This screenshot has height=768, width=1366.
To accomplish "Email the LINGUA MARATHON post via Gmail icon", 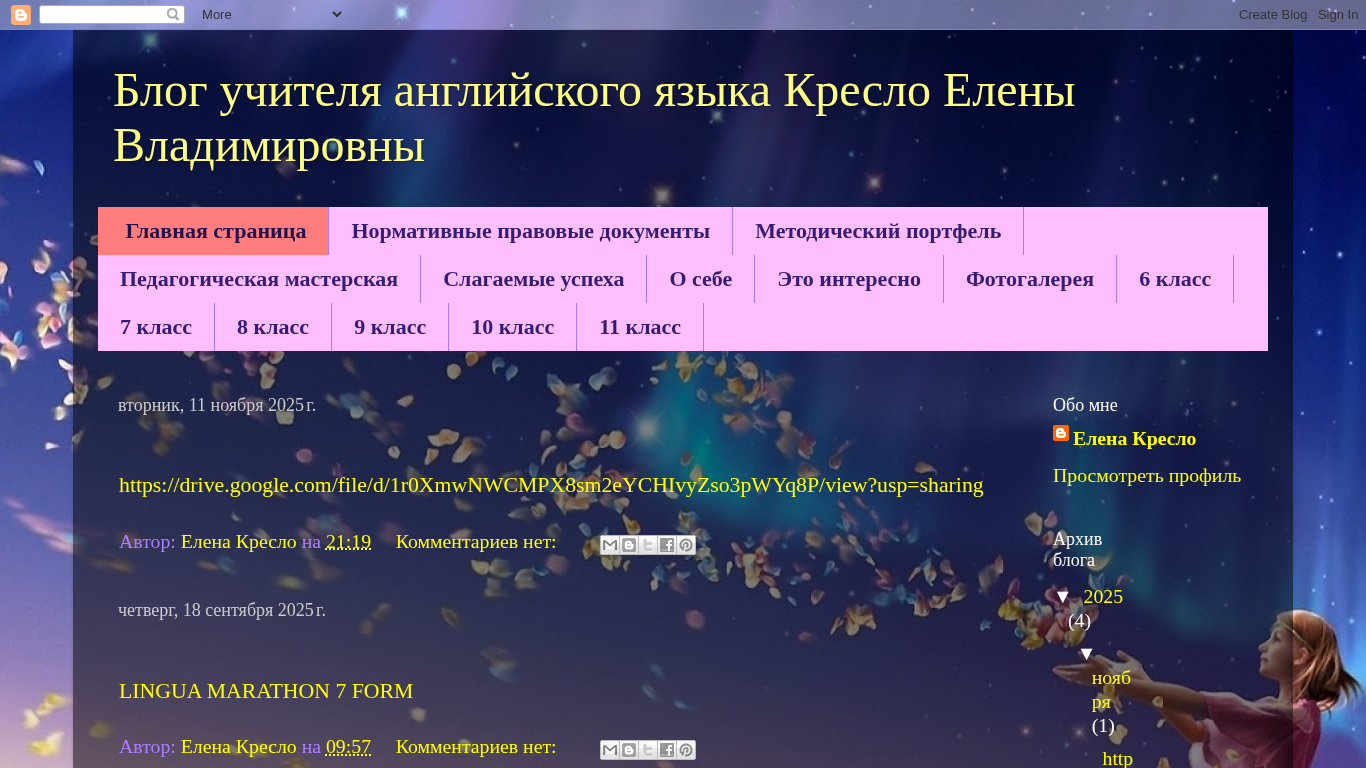I will (x=610, y=750).
